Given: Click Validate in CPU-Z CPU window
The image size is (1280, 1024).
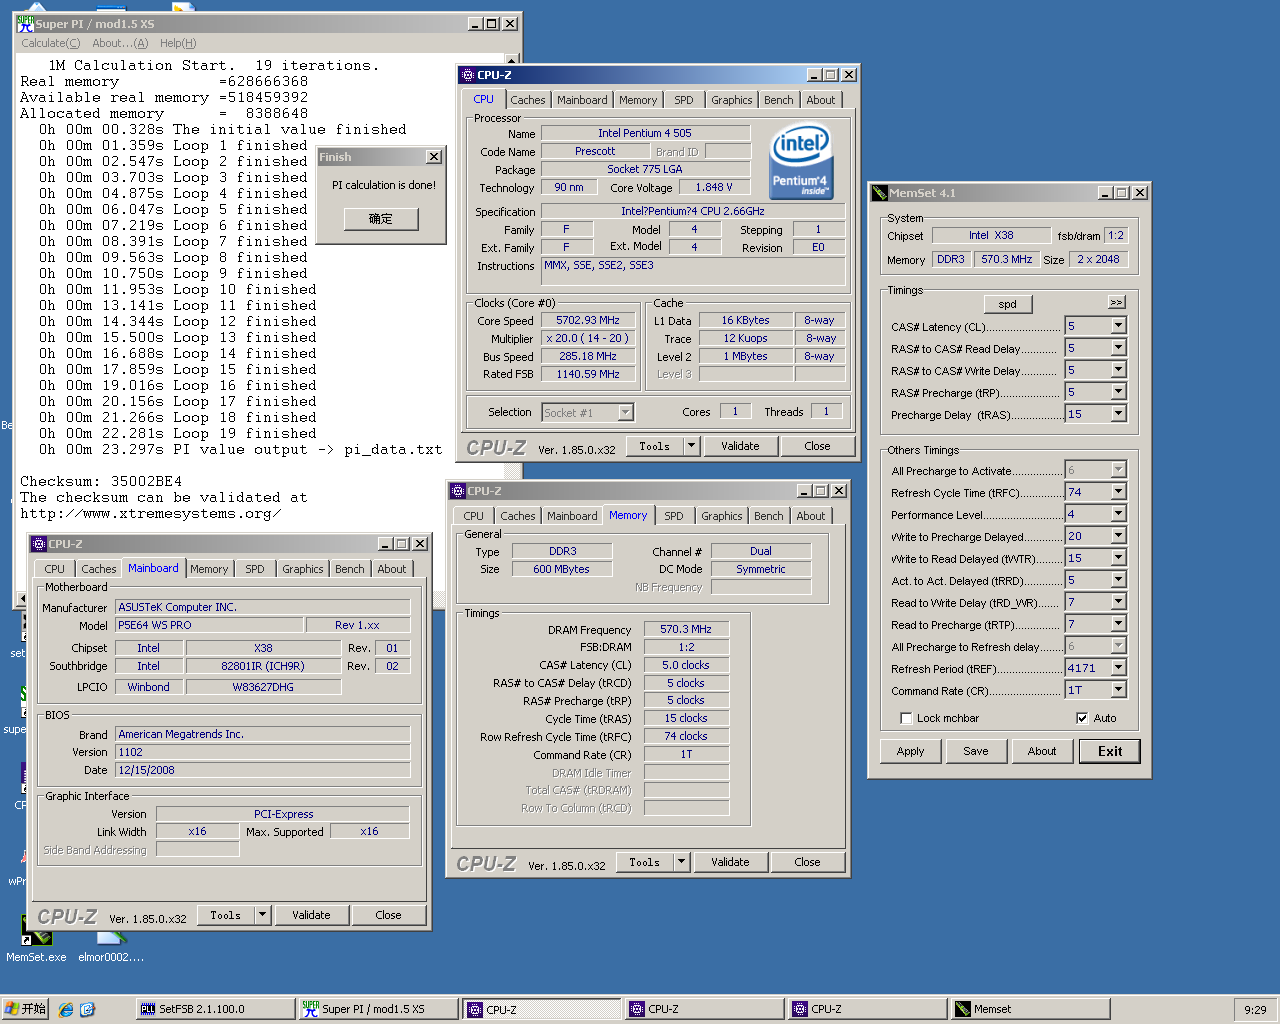Looking at the screenshot, I should coord(740,446).
